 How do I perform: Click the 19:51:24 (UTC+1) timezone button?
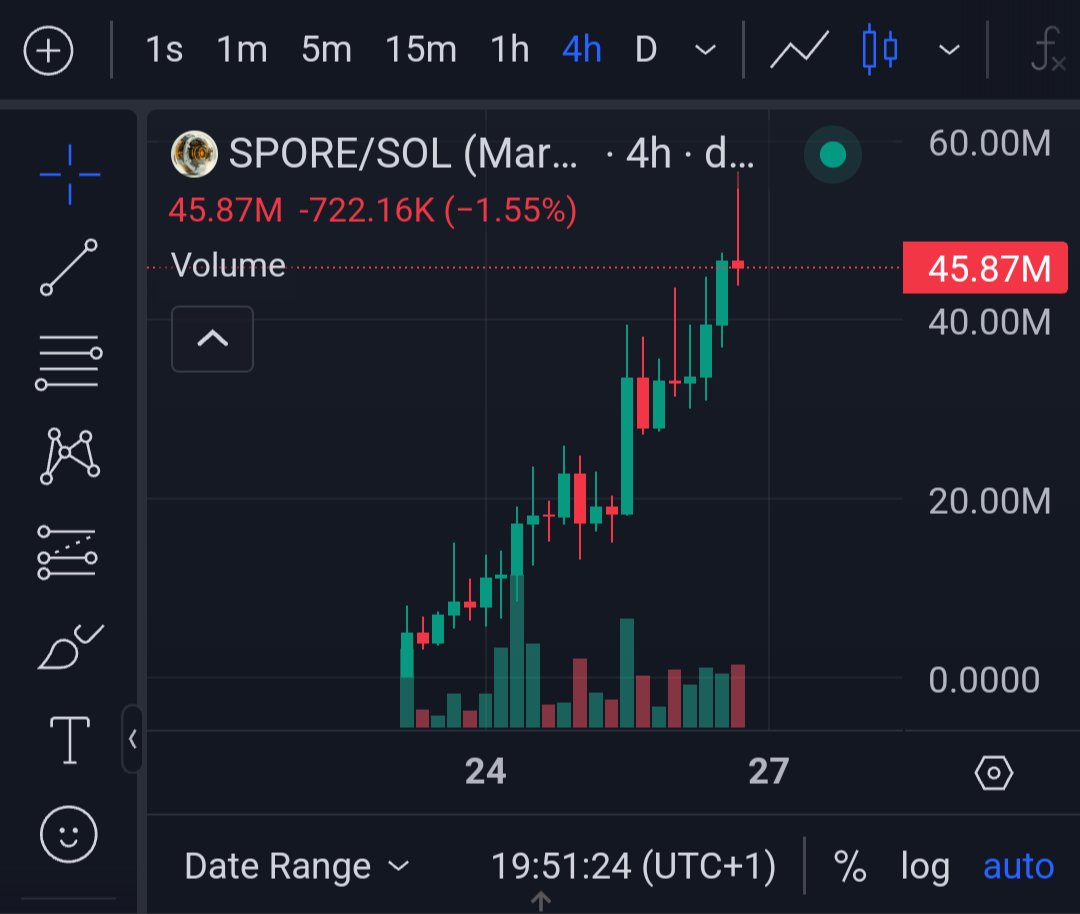(633, 866)
